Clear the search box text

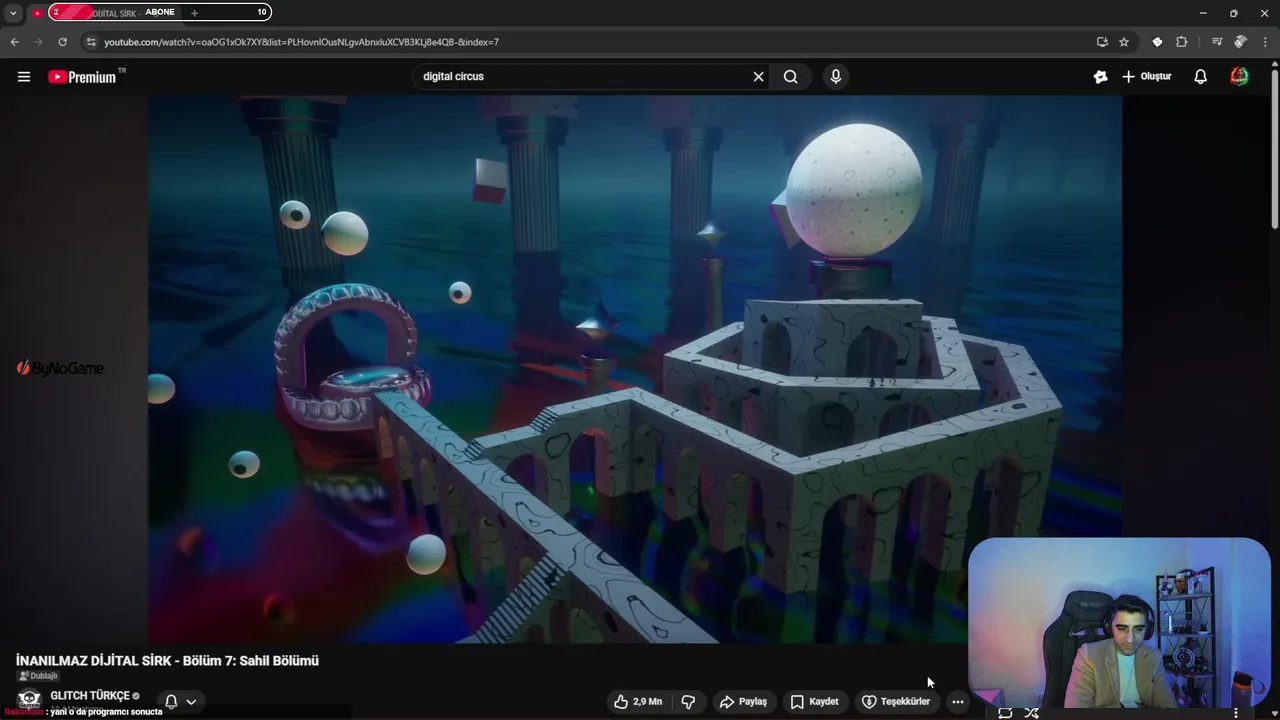758,77
